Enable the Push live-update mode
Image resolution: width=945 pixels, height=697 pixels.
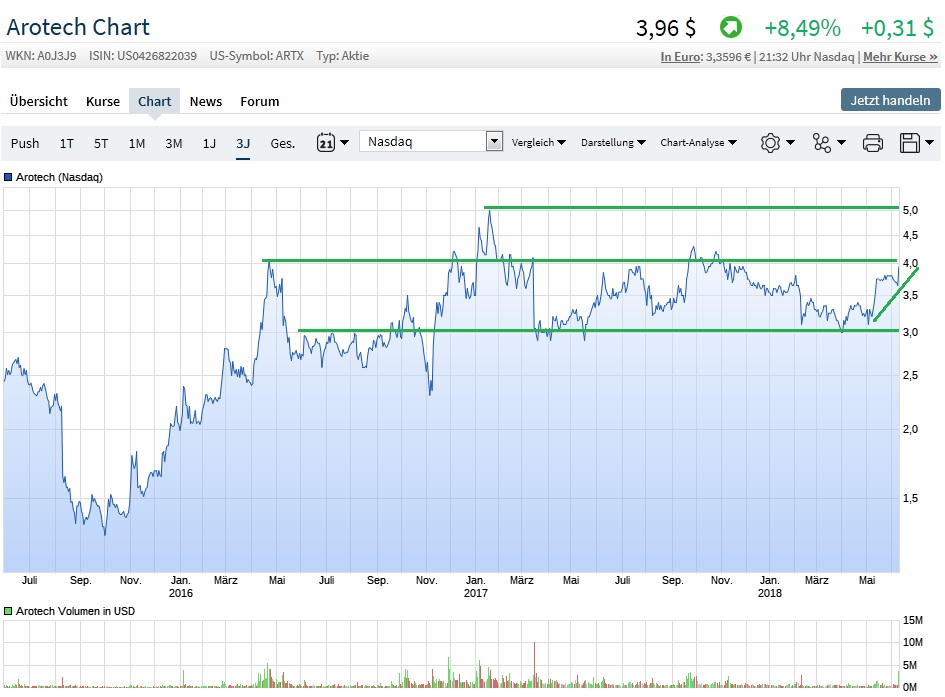[x=25, y=143]
